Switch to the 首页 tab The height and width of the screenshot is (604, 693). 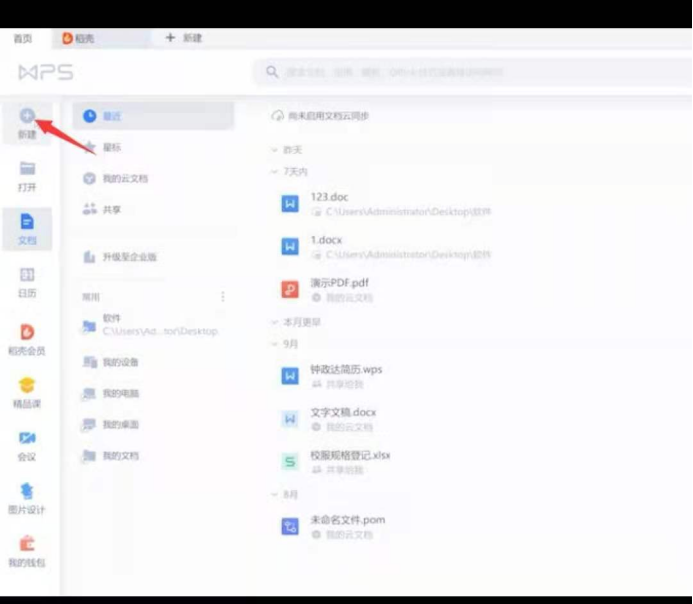pyautogui.click(x=23, y=38)
